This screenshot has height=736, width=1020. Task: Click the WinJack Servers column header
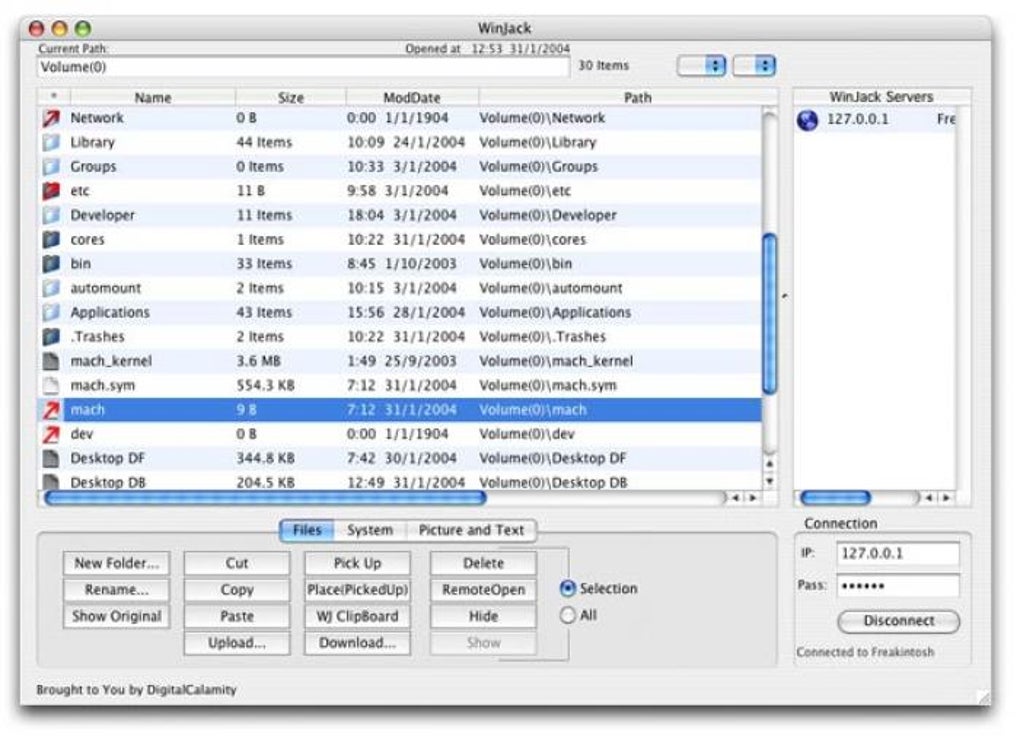[881, 97]
